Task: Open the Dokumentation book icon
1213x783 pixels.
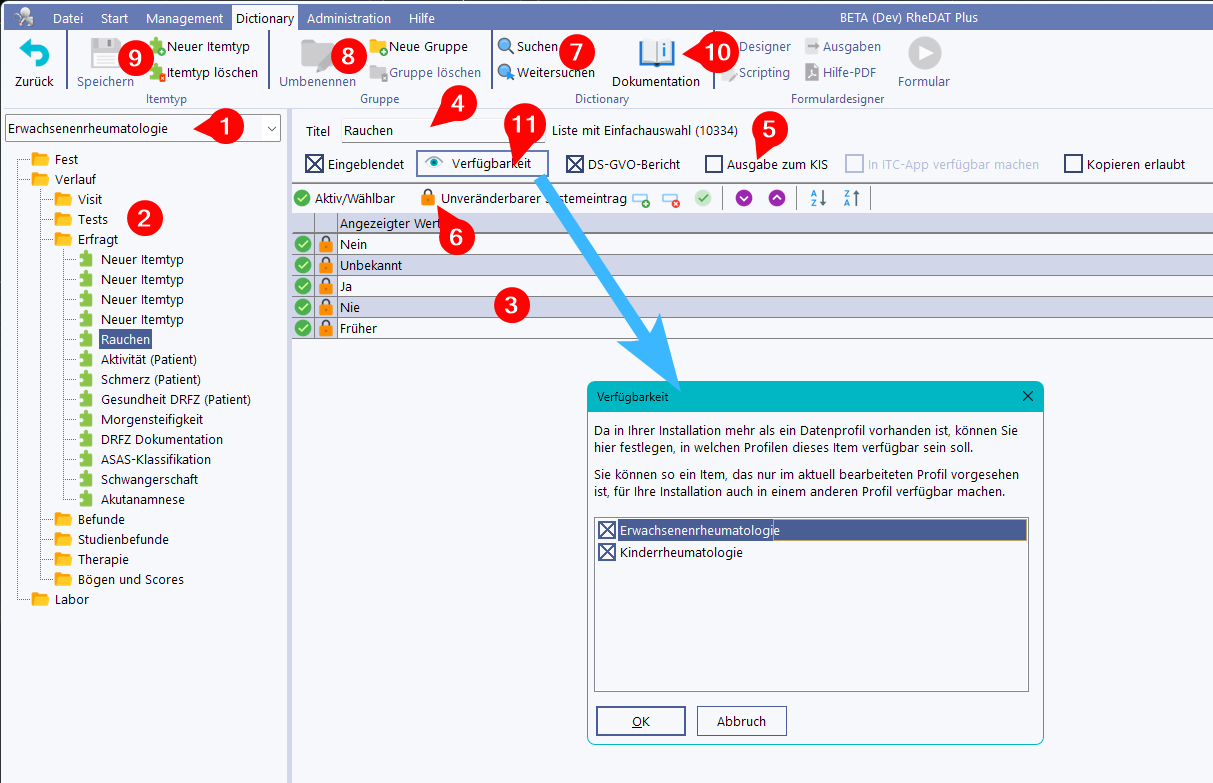Action: [x=656, y=54]
